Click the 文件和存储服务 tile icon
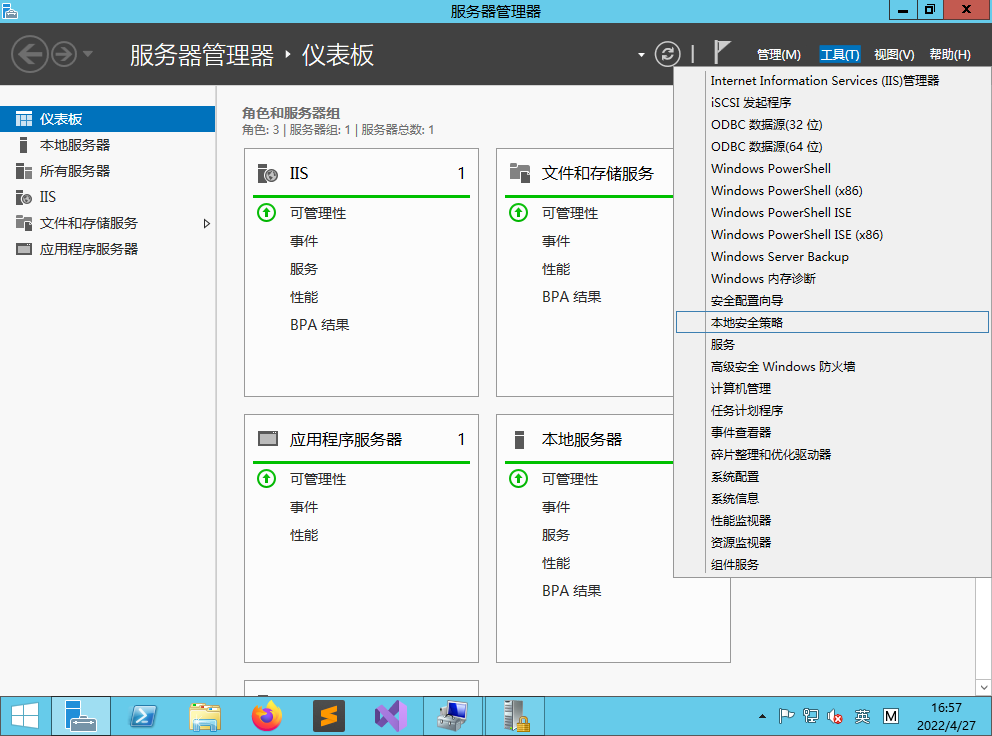The image size is (992, 736). [519, 173]
